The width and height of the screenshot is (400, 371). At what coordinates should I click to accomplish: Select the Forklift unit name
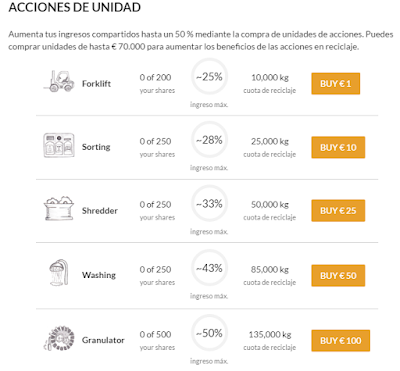pyautogui.click(x=96, y=84)
